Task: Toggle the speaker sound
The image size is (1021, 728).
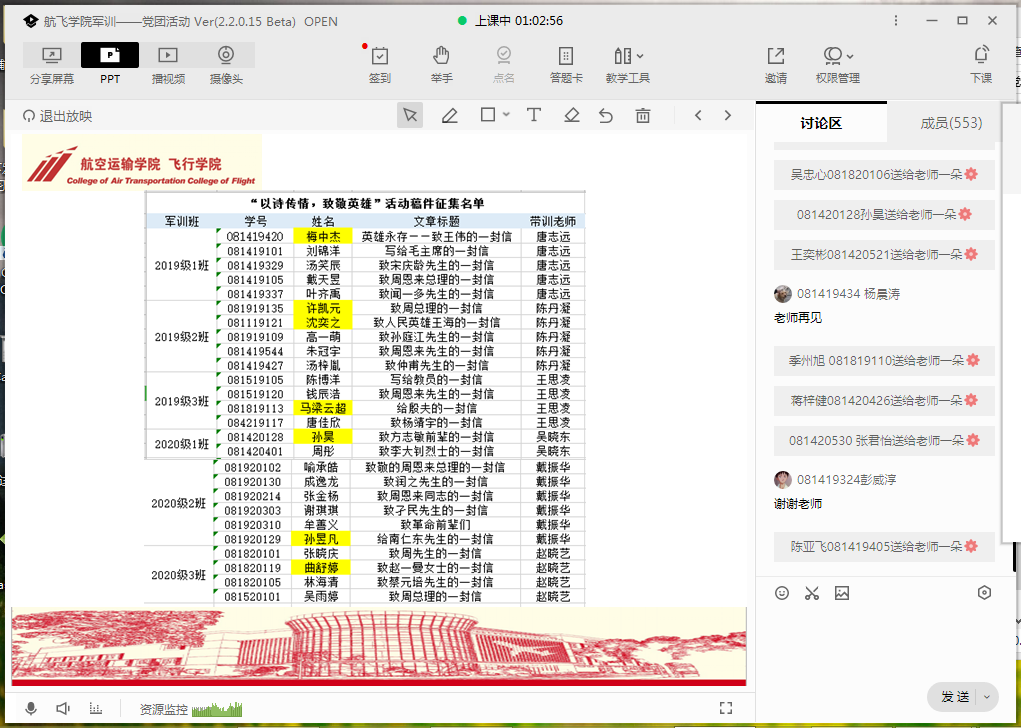Action: point(63,709)
